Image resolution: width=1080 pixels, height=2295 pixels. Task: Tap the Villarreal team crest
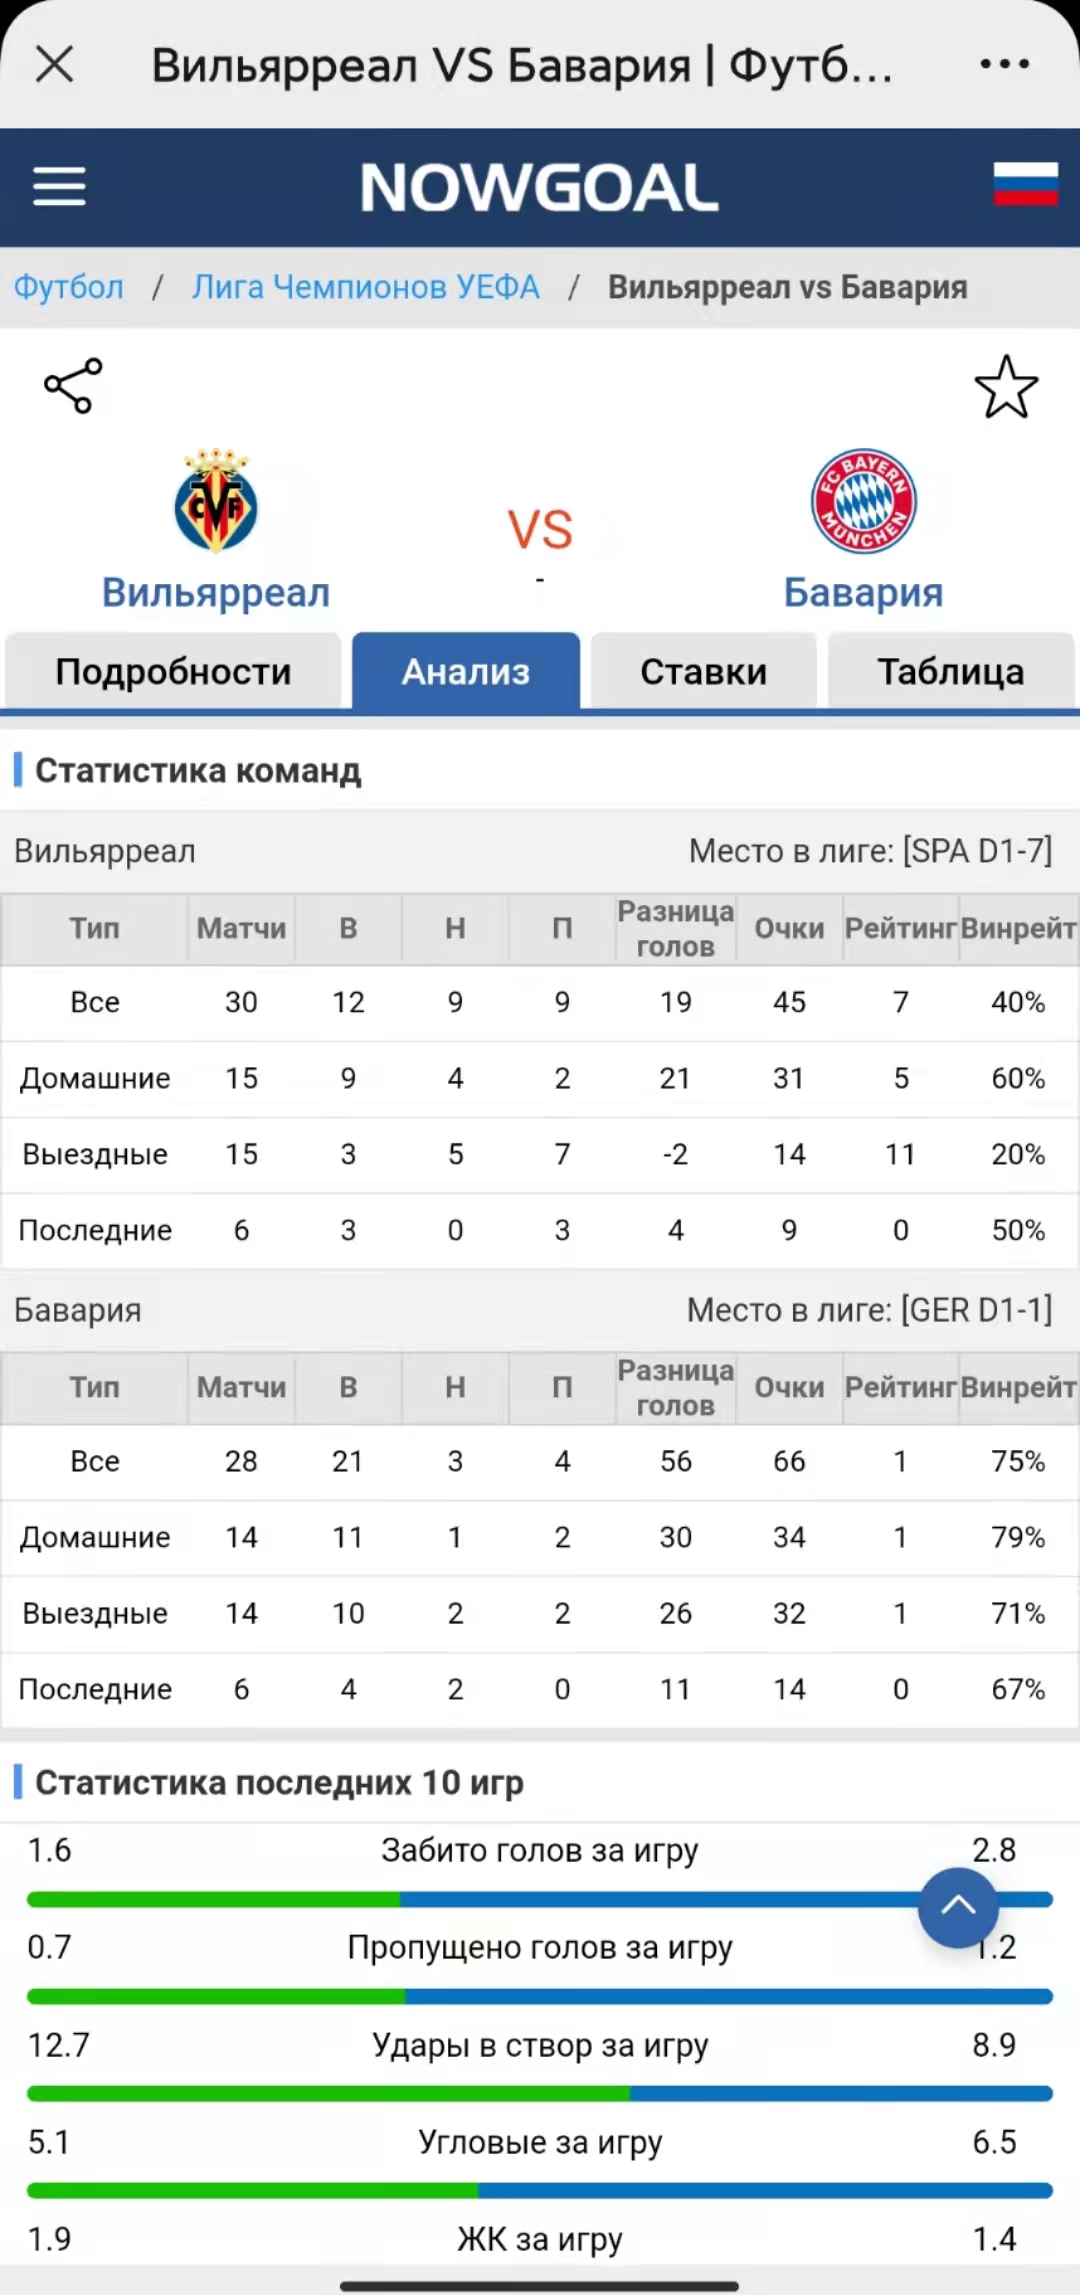(x=216, y=501)
